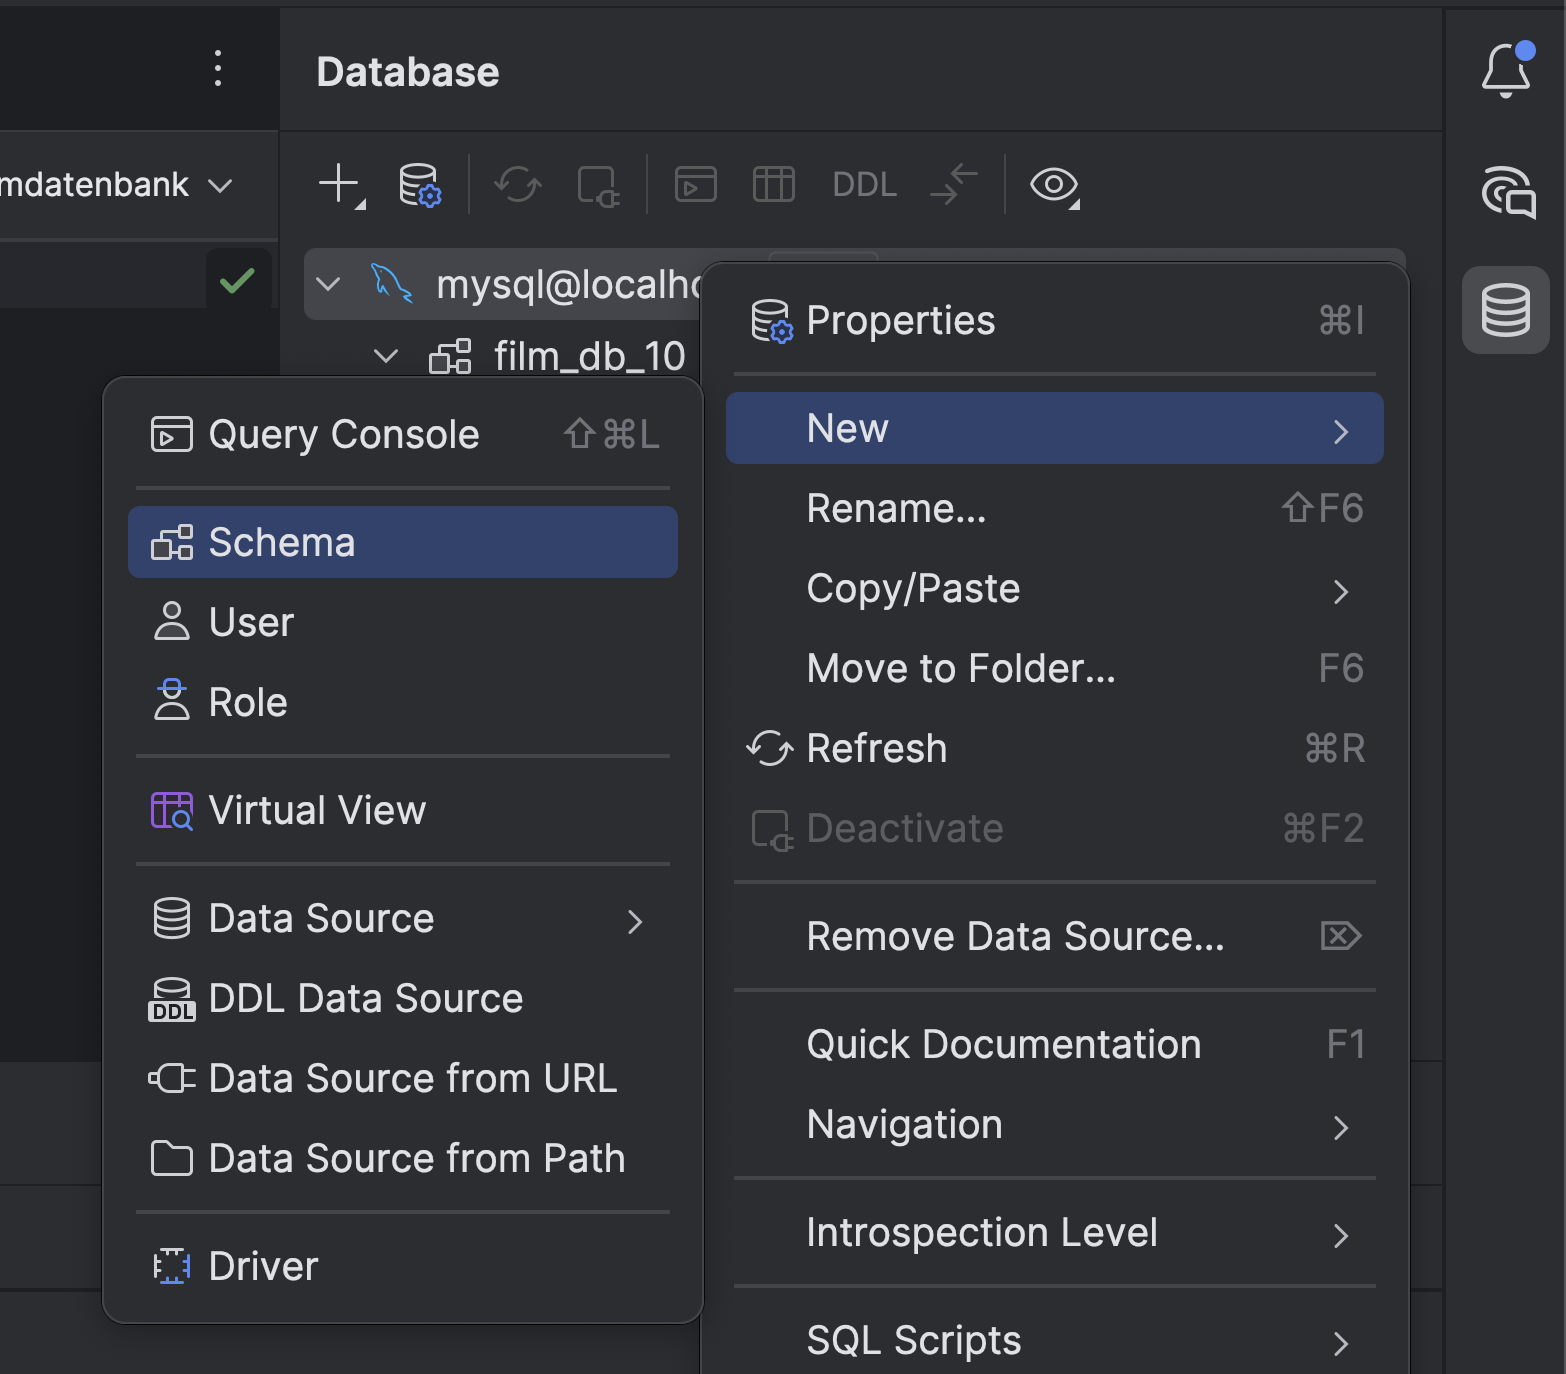This screenshot has height=1374, width=1566.
Task: Choose Rename... in context menu
Action: pos(1055,508)
